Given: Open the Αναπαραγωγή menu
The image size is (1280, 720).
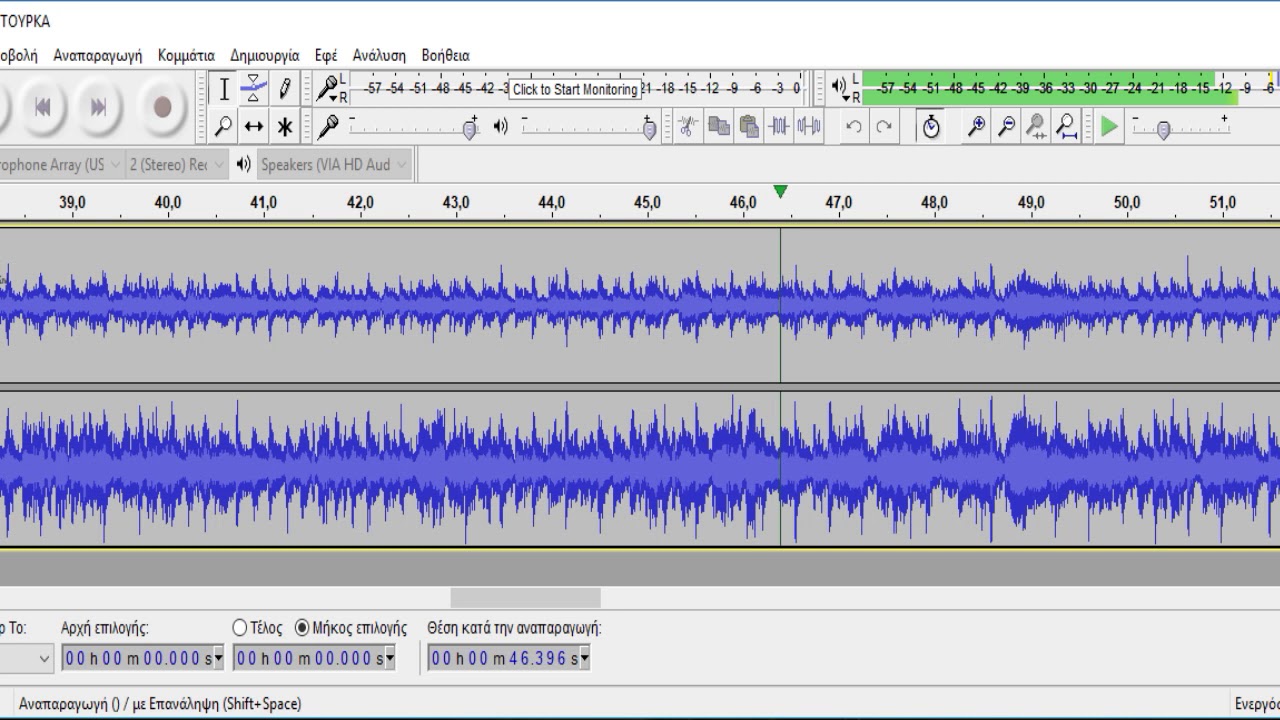Looking at the screenshot, I should pyautogui.click(x=98, y=55).
